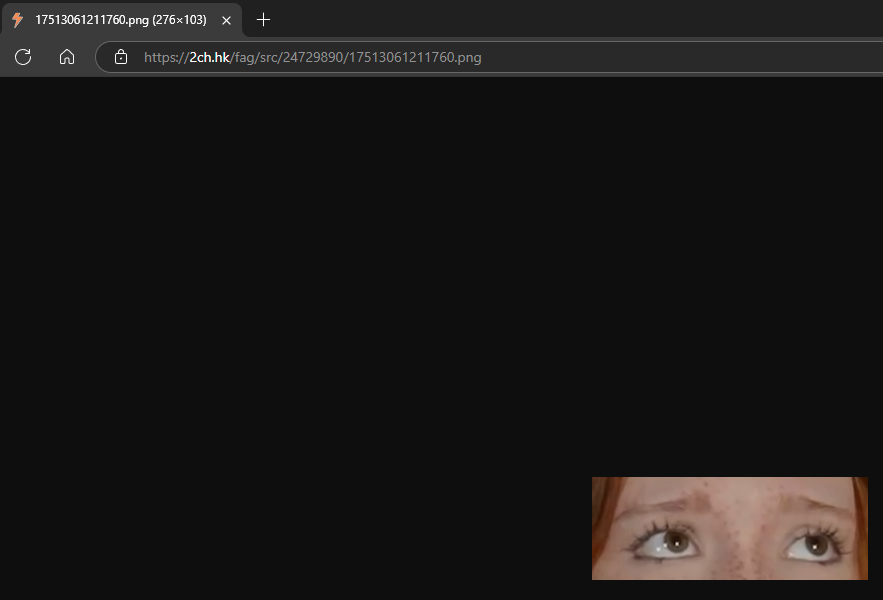This screenshot has height=600, width=883.
Task: View site information via the lock icon
Action: point(121,57)
